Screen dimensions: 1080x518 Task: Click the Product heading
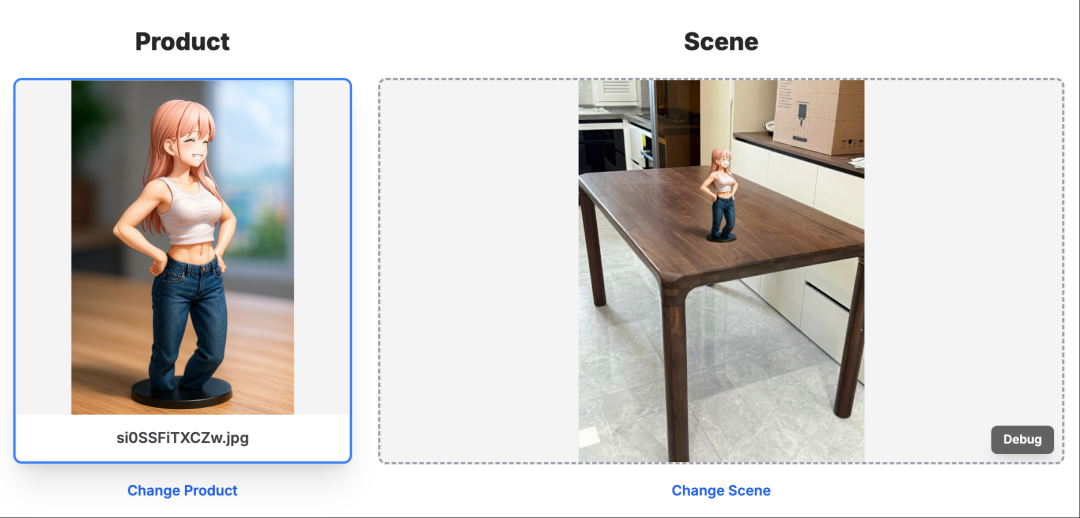click(182, 41)
